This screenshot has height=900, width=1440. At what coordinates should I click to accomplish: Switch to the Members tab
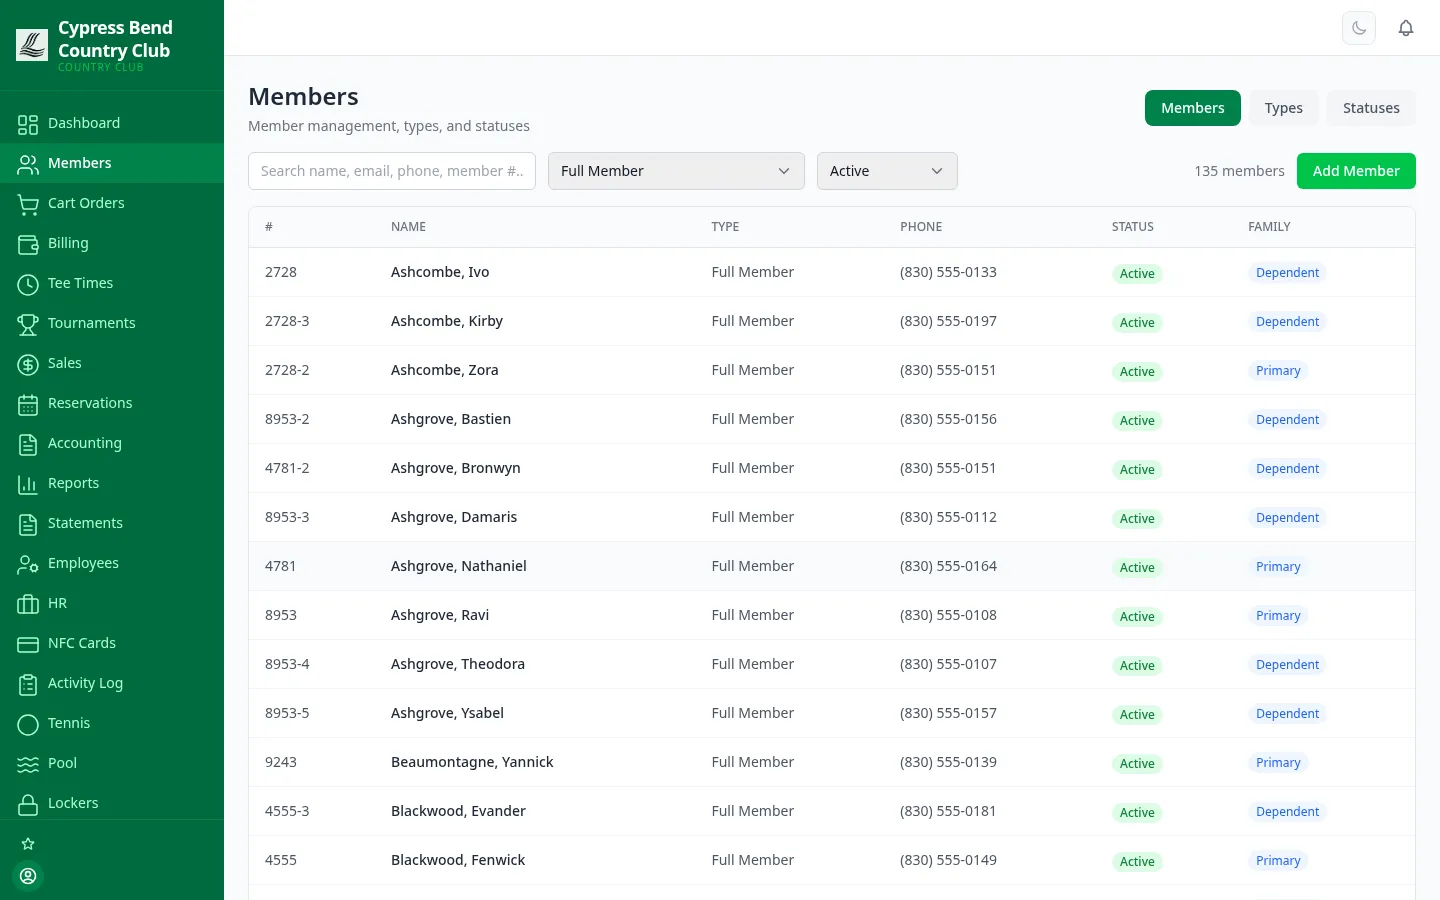coord(1193,108)
